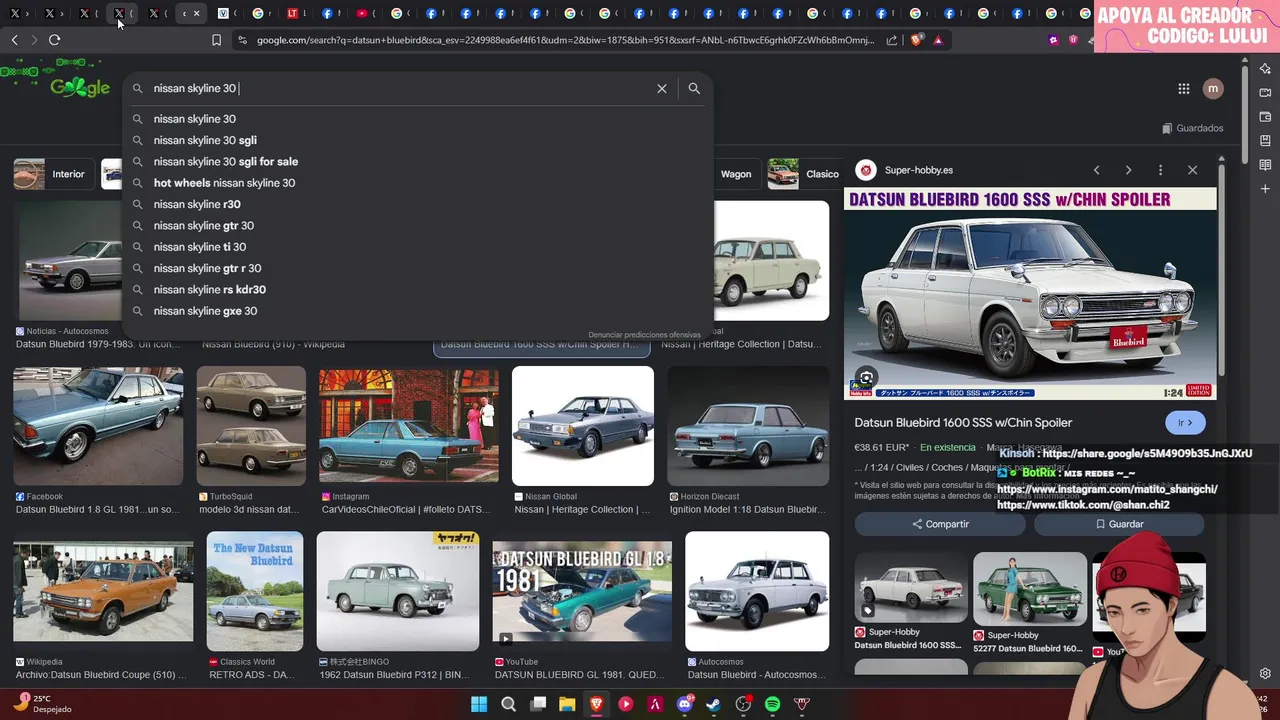
Task: Open Task View on the taskbar
Action: [538, 704]
